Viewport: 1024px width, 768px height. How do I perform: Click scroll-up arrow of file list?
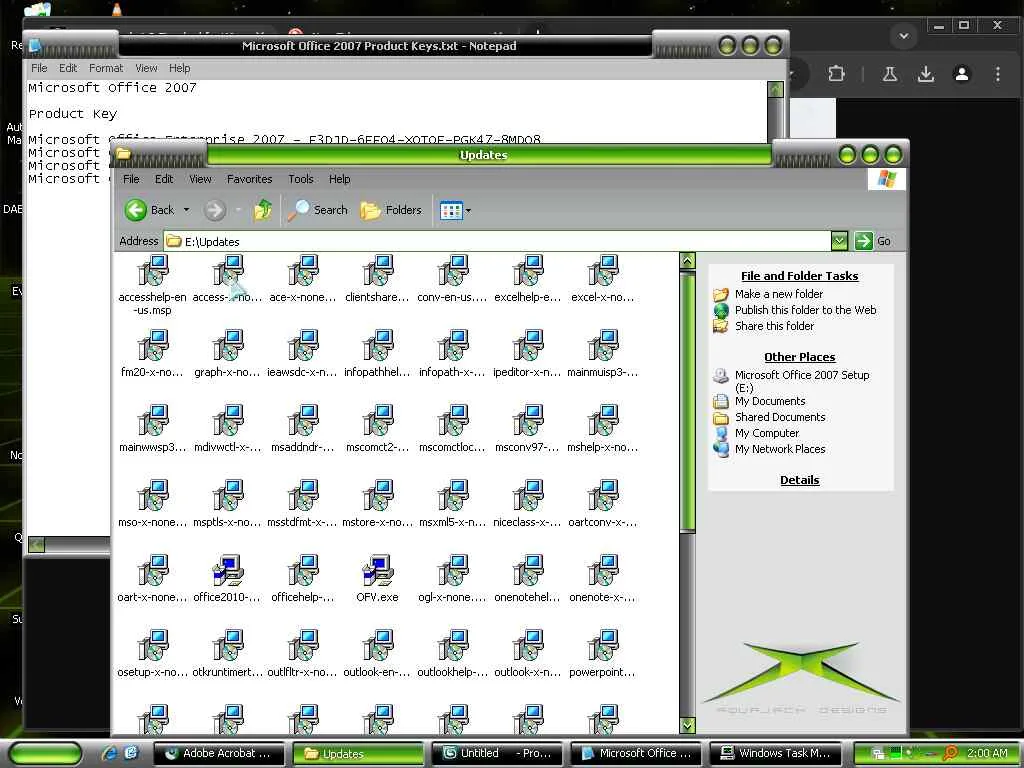pos(687,261)
